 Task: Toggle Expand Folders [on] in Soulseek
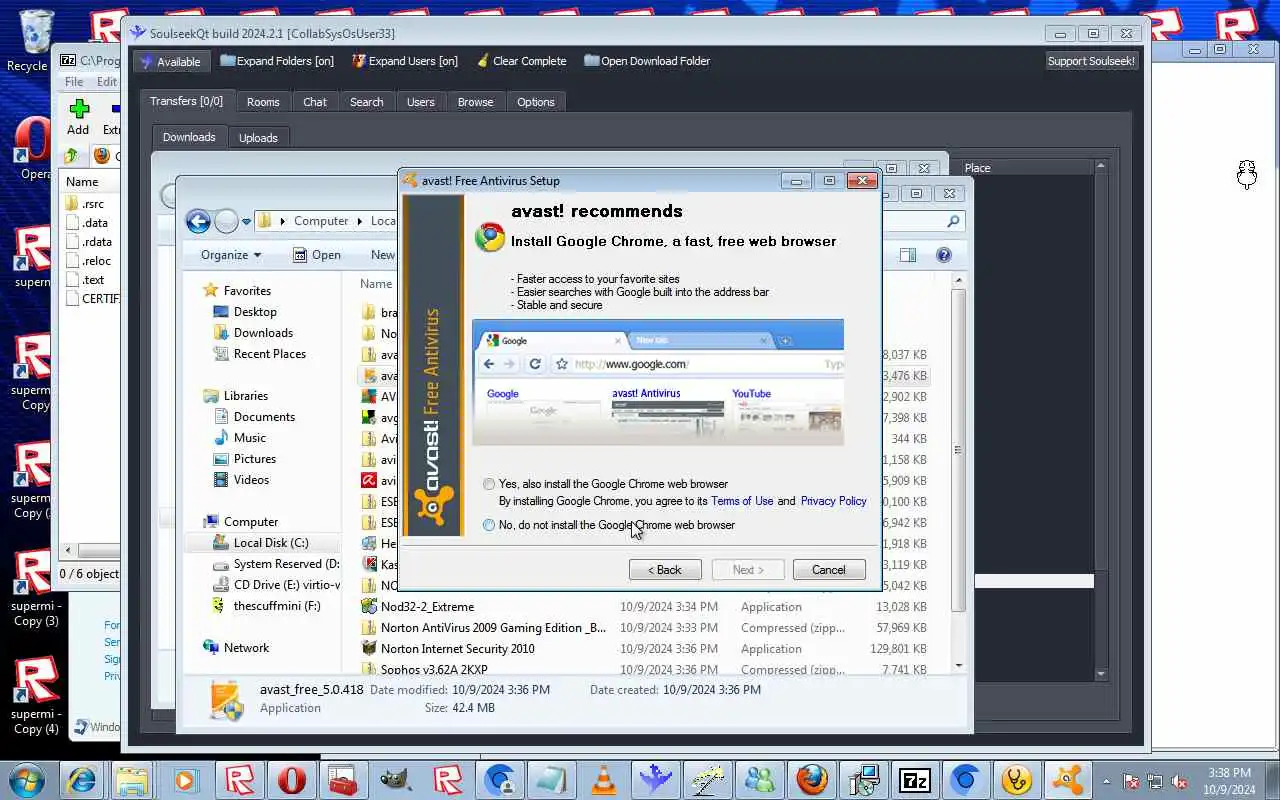[277, 61]
